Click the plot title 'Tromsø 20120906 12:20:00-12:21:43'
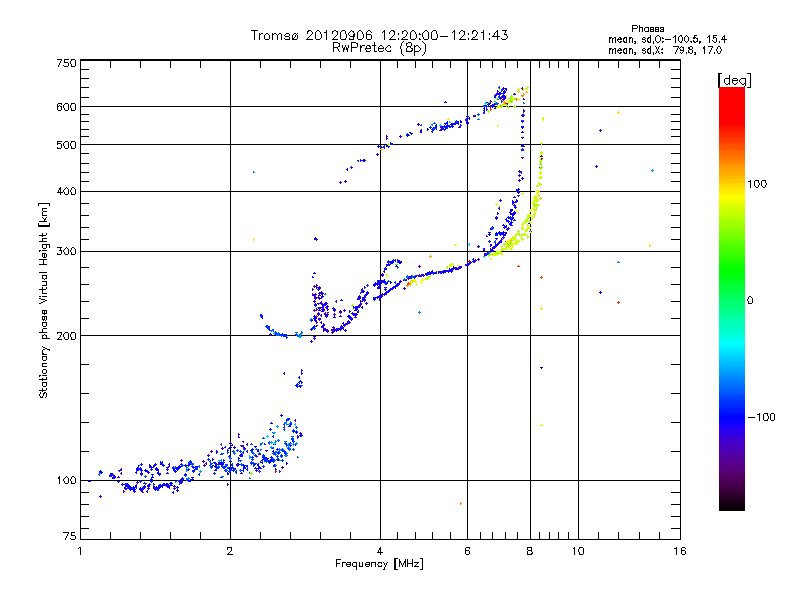This screenshot has height=600, width=800. pos(379,35)
